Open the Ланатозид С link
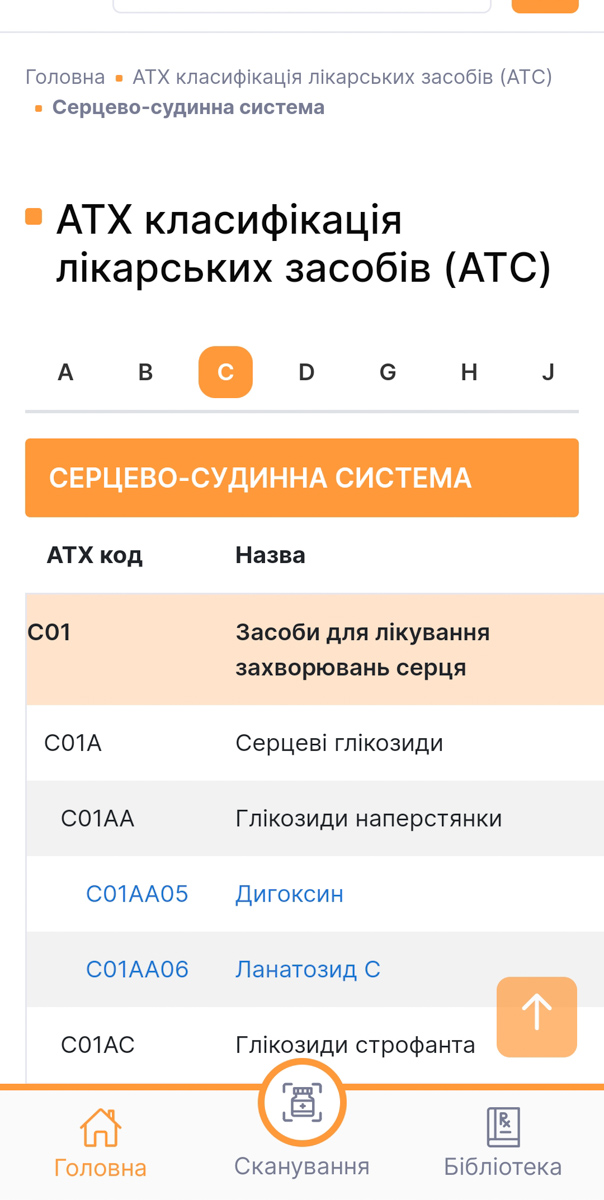 (308, 969)
